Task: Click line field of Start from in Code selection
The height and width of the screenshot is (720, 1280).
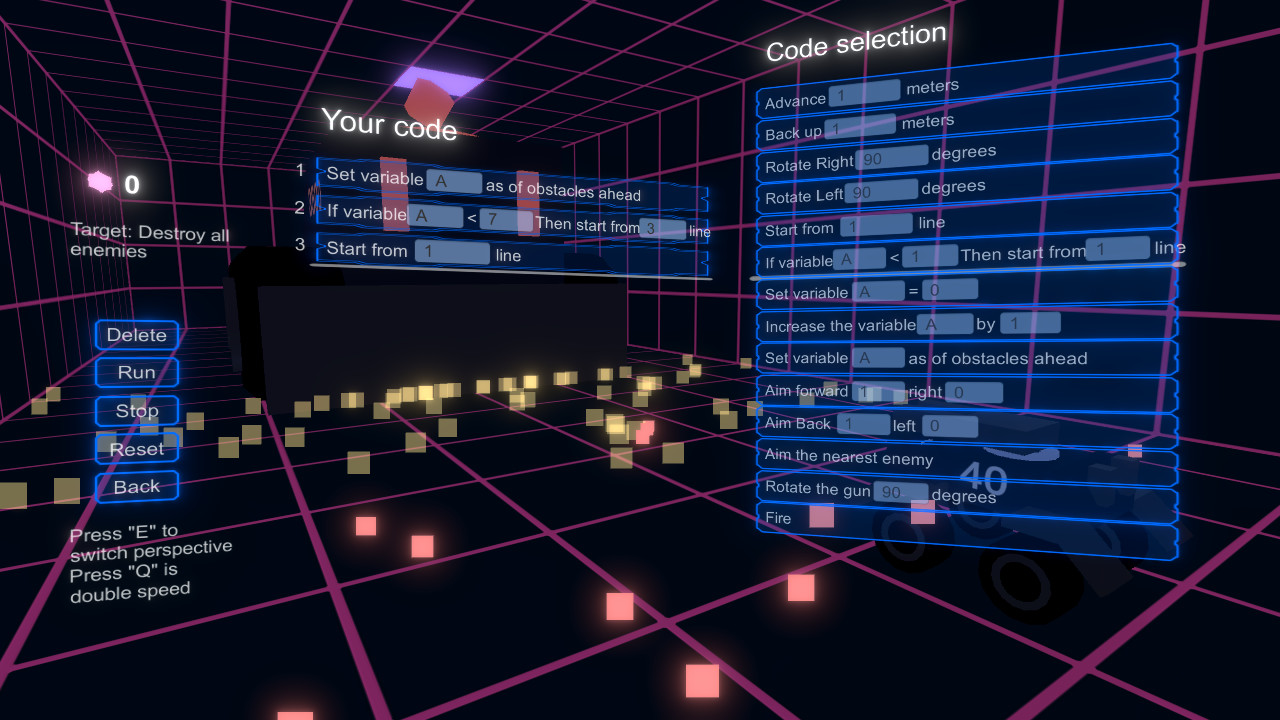Action: click(877, 225)
